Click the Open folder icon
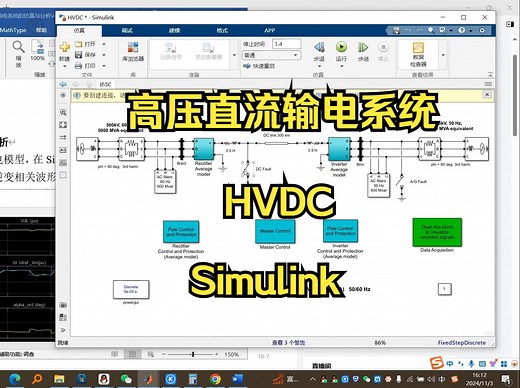The height and width of the screenshot is (388, 520). (x=78, y=44)
